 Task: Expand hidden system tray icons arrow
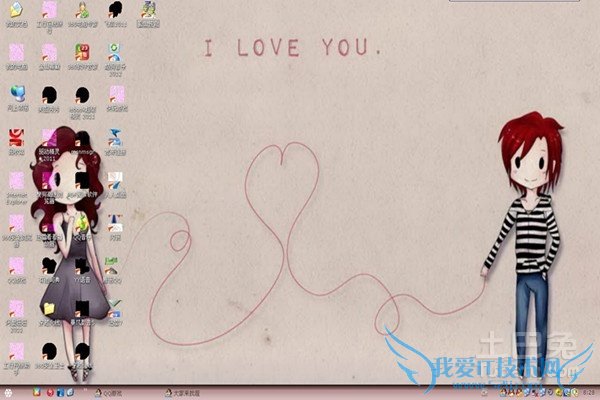485,393
